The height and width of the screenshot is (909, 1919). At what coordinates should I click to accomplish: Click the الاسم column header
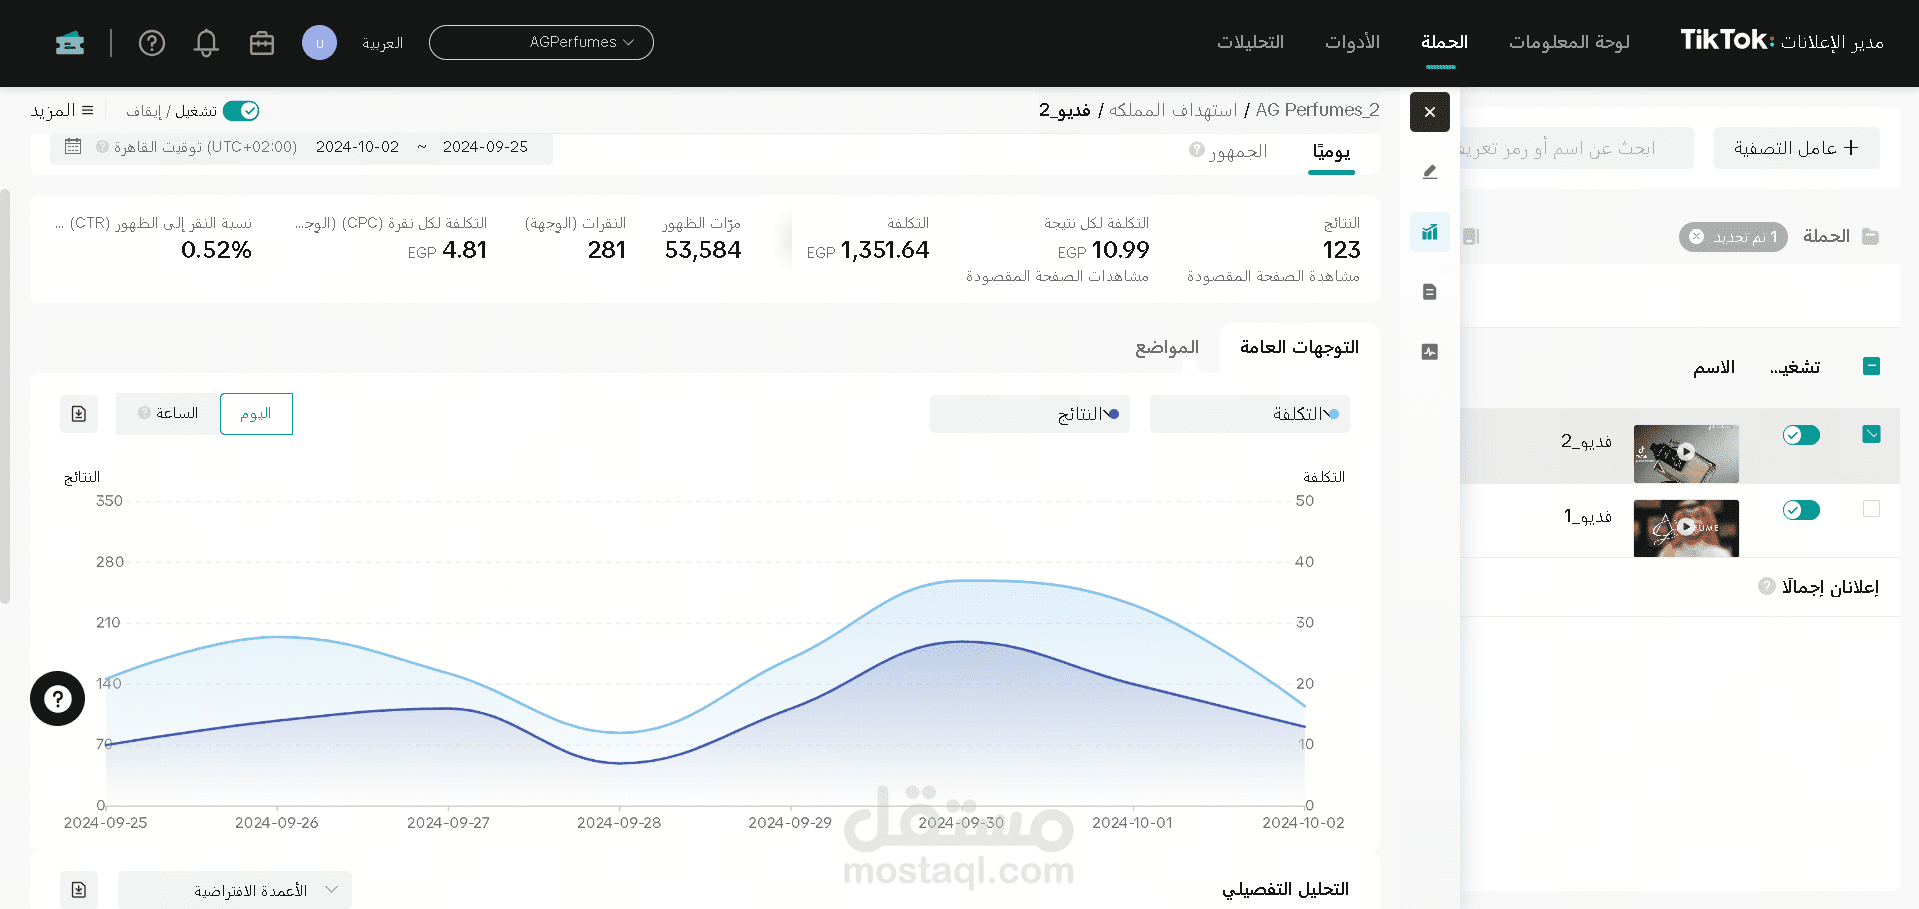click(x=1714, y=367)
